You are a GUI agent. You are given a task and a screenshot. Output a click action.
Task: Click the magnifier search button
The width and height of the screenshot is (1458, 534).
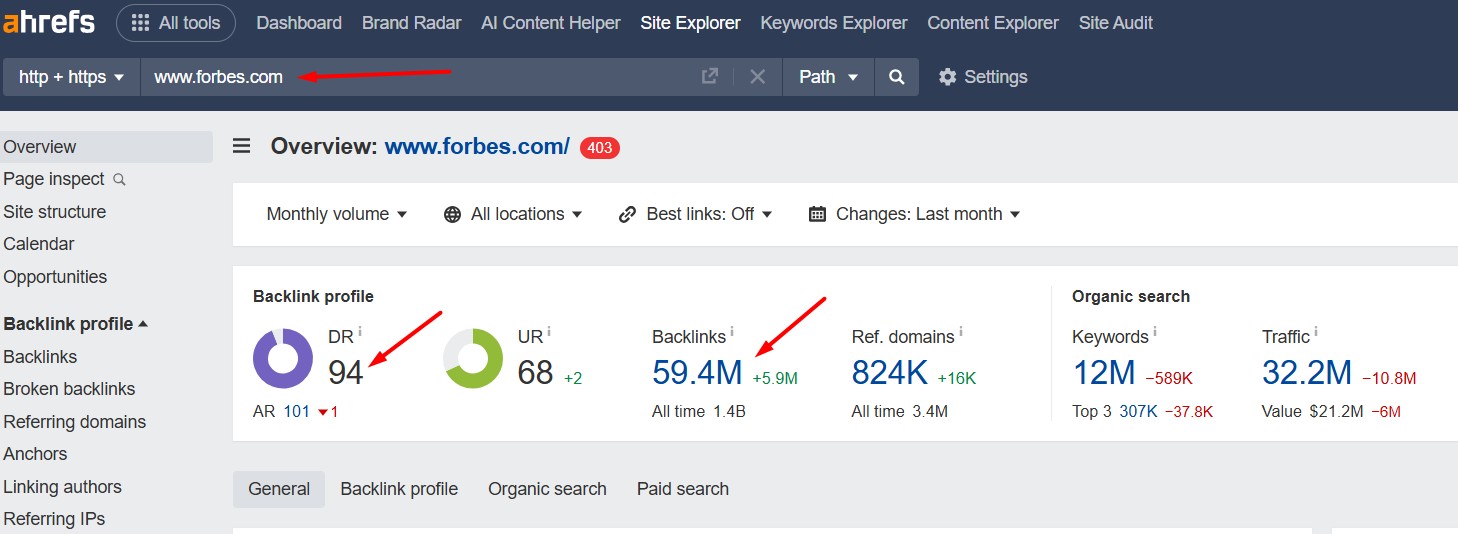click(x=897, y=77)
